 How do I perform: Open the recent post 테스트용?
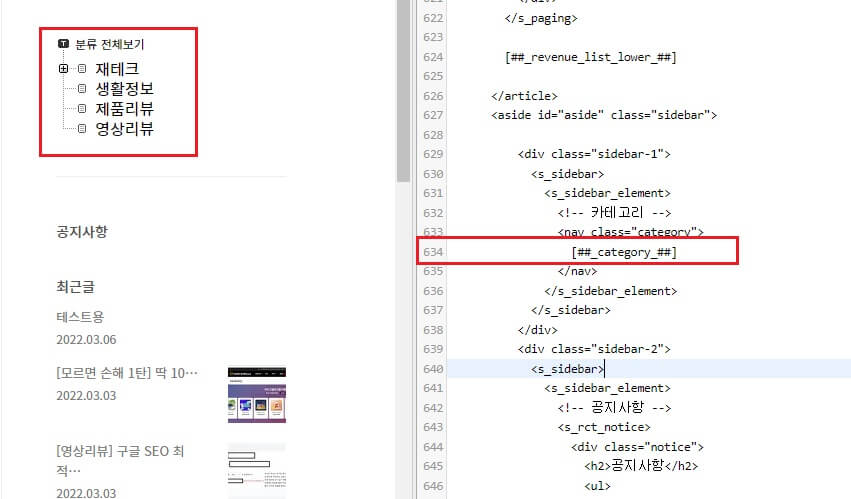(80, 317)
